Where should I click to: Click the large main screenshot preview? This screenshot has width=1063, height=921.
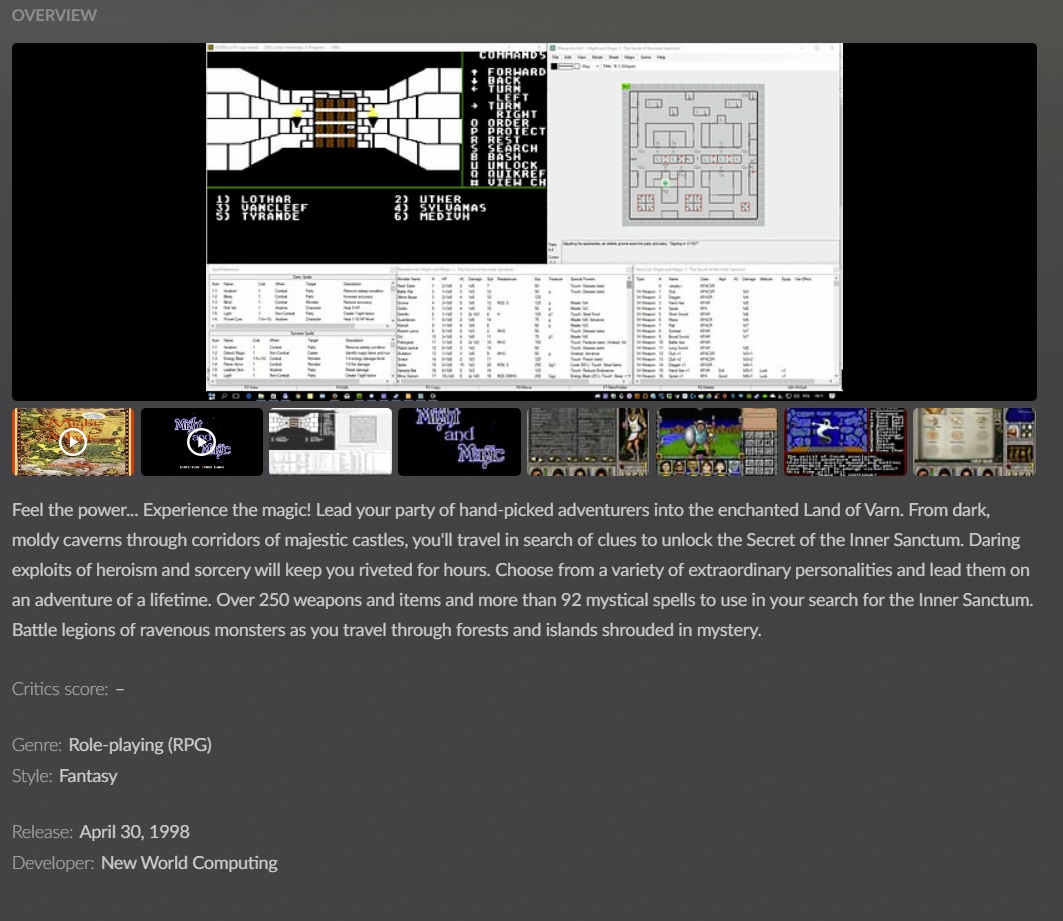click(524, 222)
